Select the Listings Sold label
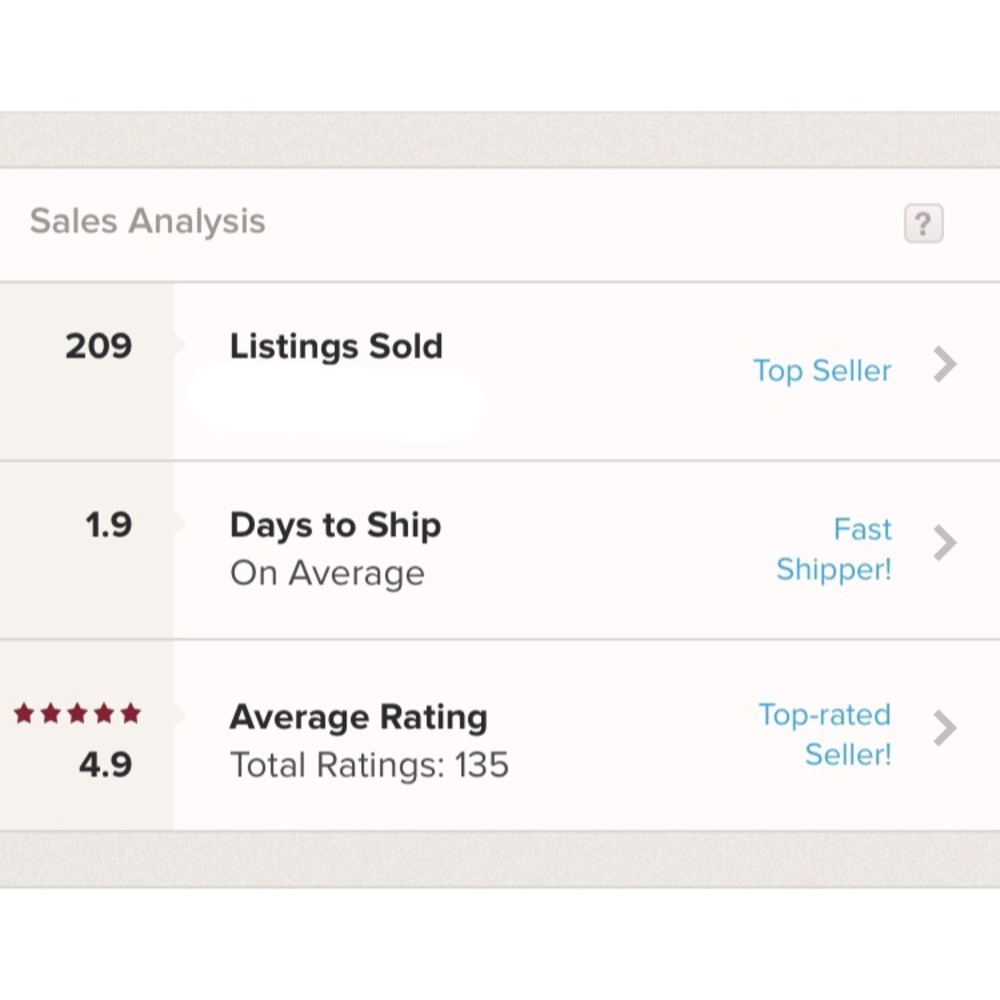1000x1000 pixels. pyautogui.click(x=336, y=347)
